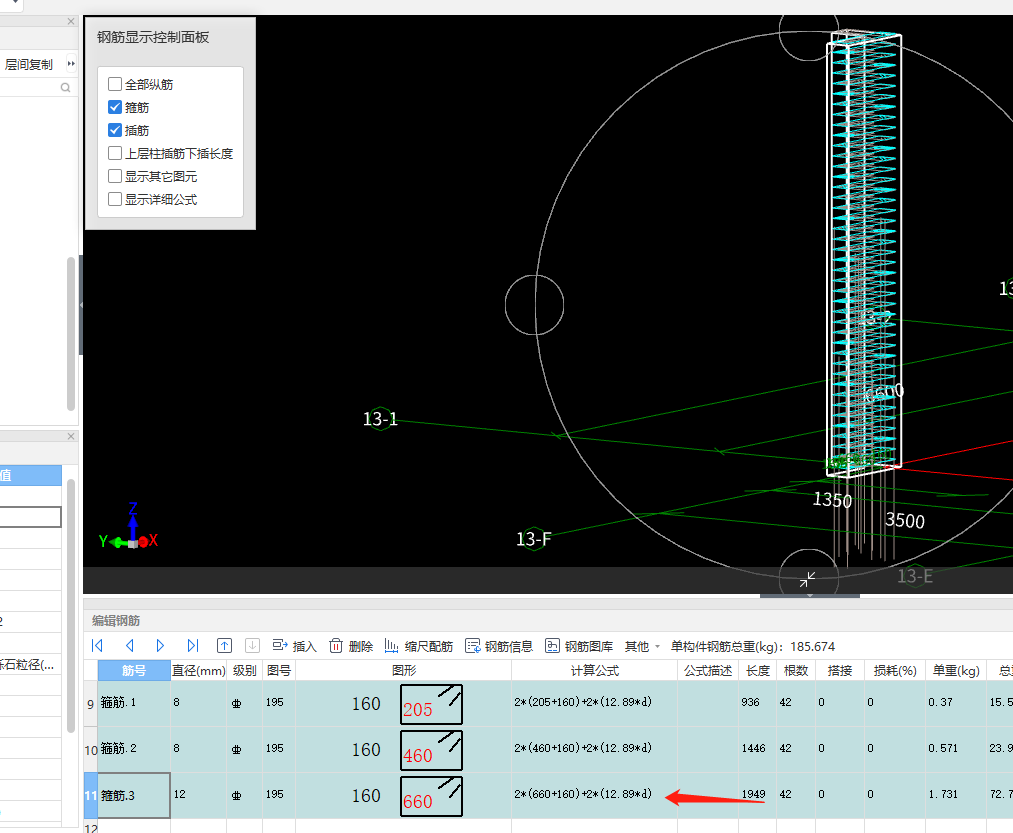
Task: Enable 显示详细公式 checkbox
Action: point(115,199)
